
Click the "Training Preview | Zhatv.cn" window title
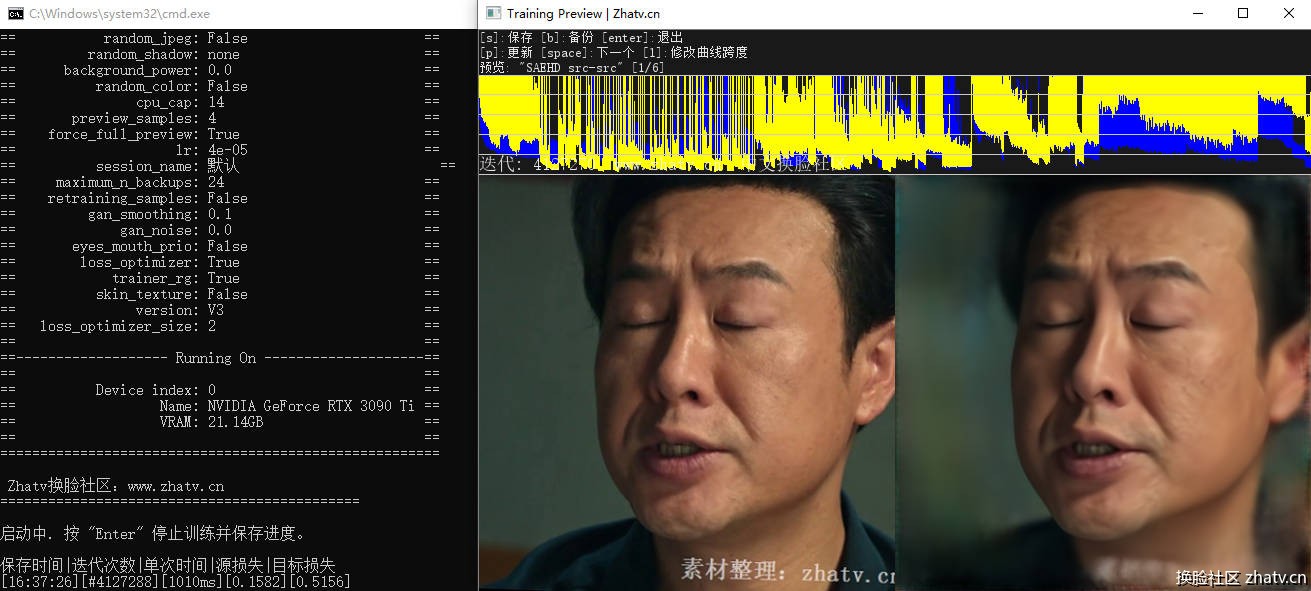[x=583, y=14]
